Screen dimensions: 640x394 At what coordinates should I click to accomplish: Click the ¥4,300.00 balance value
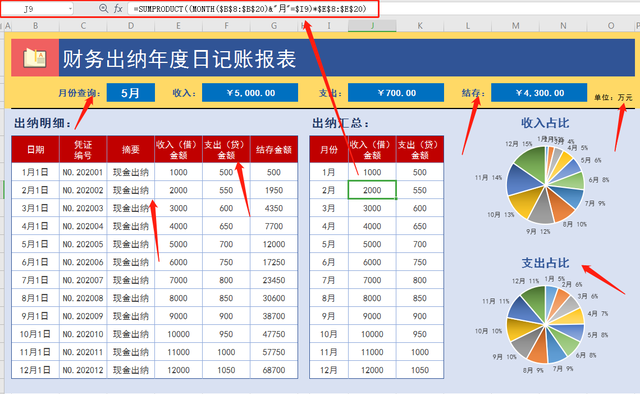[539, 93]
